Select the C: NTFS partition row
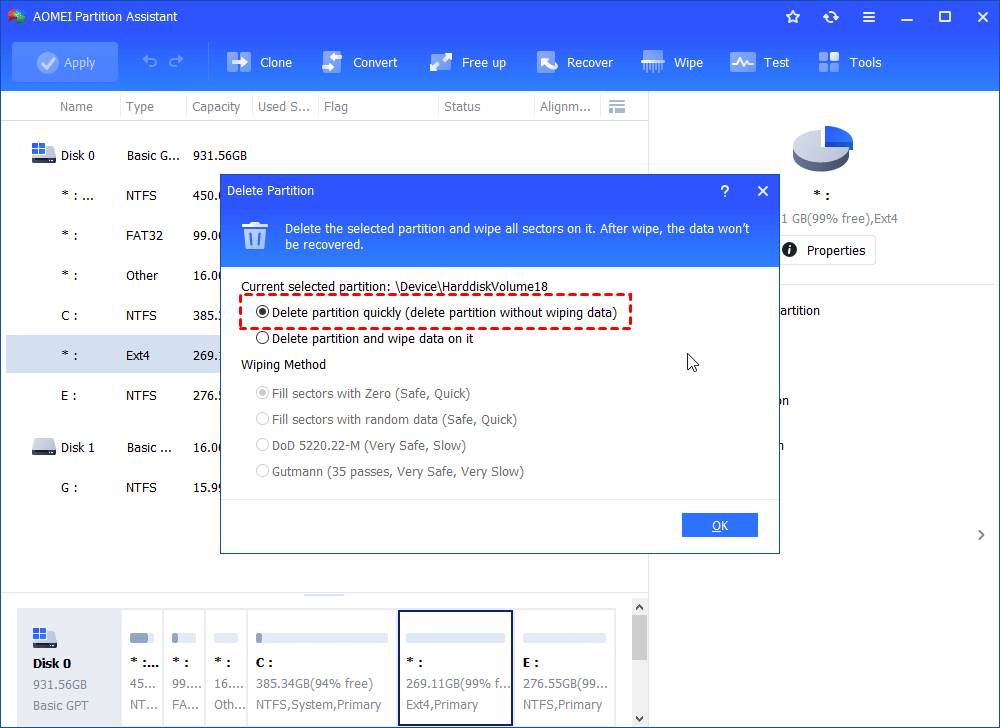Viewport: 1000px width, 728px height. 113,316
